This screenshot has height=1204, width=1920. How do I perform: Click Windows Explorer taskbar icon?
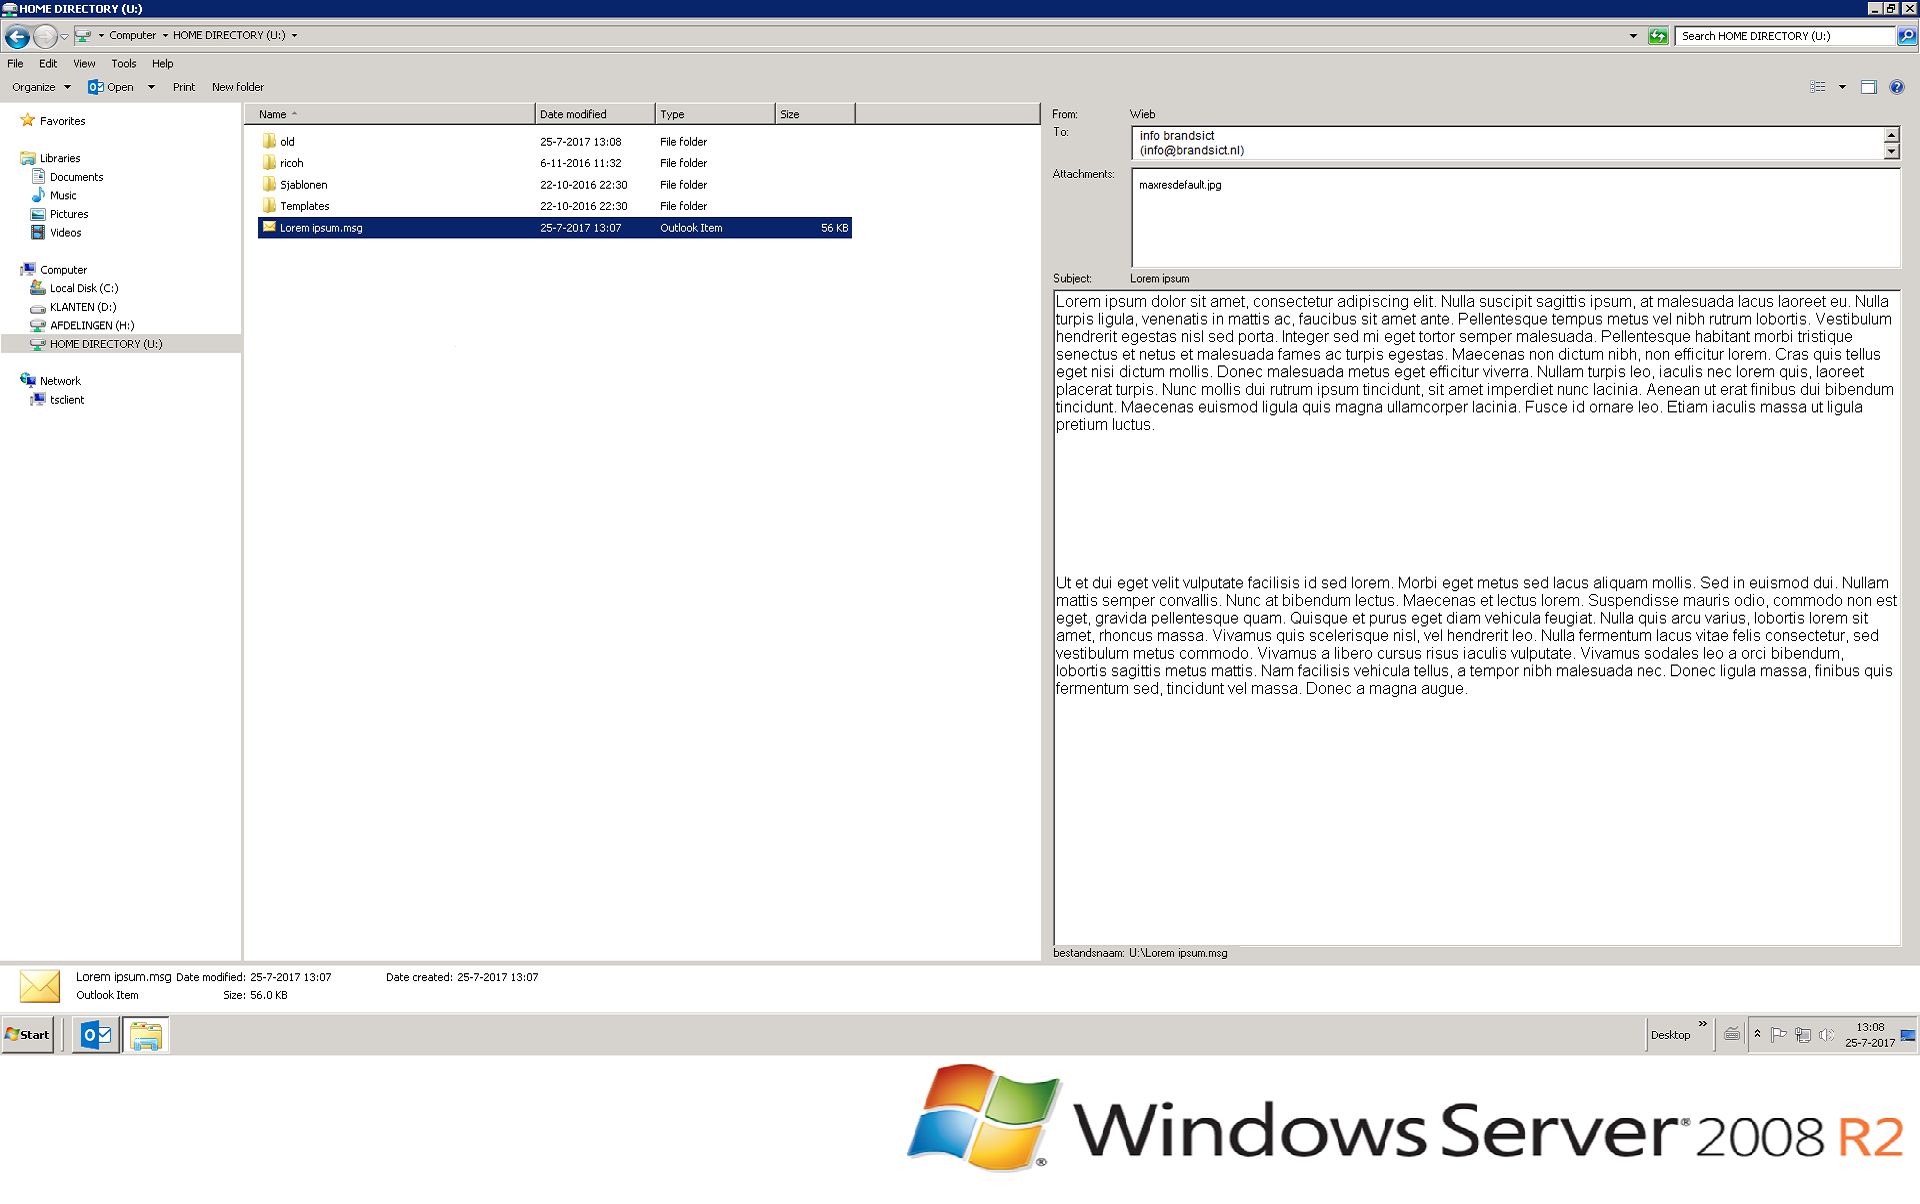[146, 1035]
